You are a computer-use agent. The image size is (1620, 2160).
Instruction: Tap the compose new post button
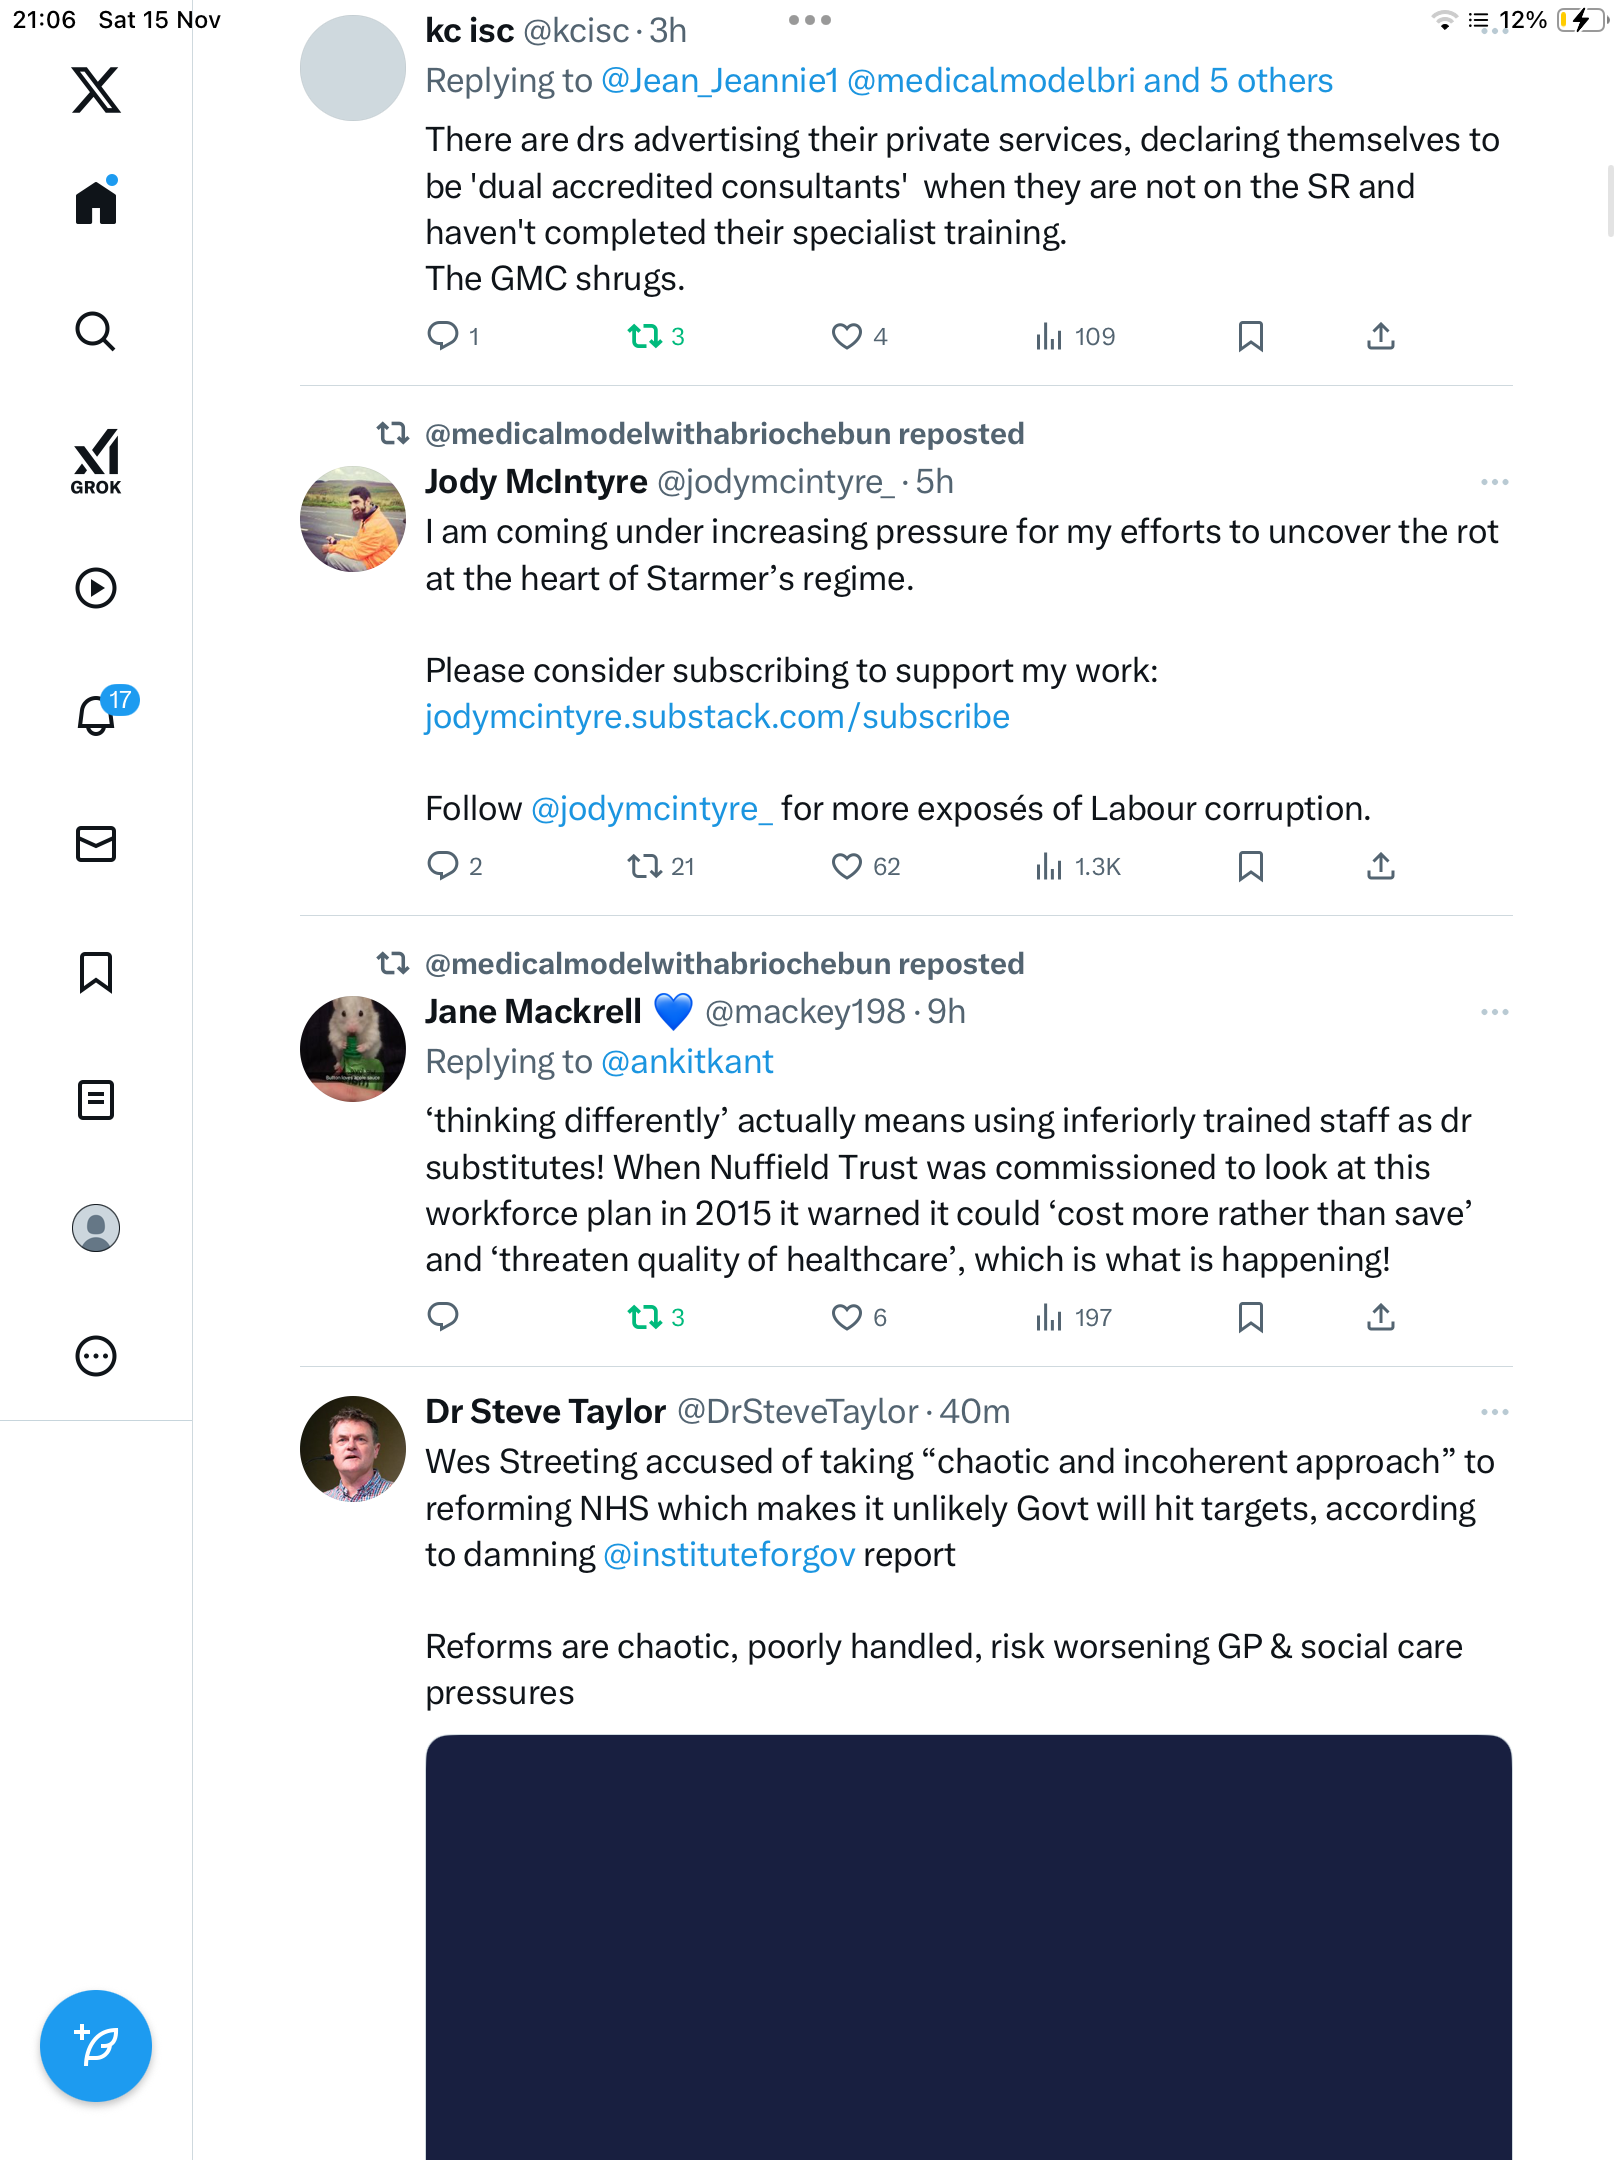coord(96,2046)
